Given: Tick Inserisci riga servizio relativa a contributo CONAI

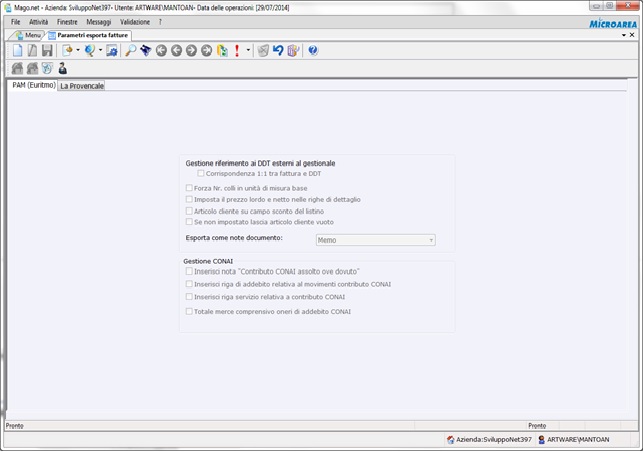Looking at the screenshot, I should point(190,297).
